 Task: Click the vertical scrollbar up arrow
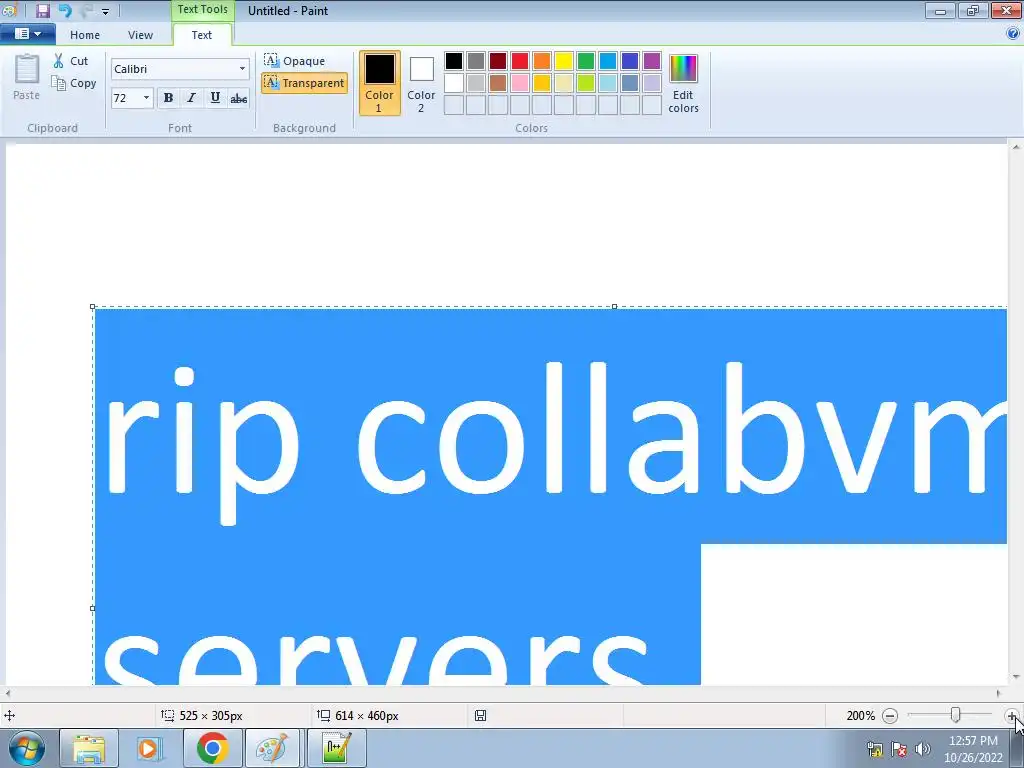click(x=1016, y=147)
